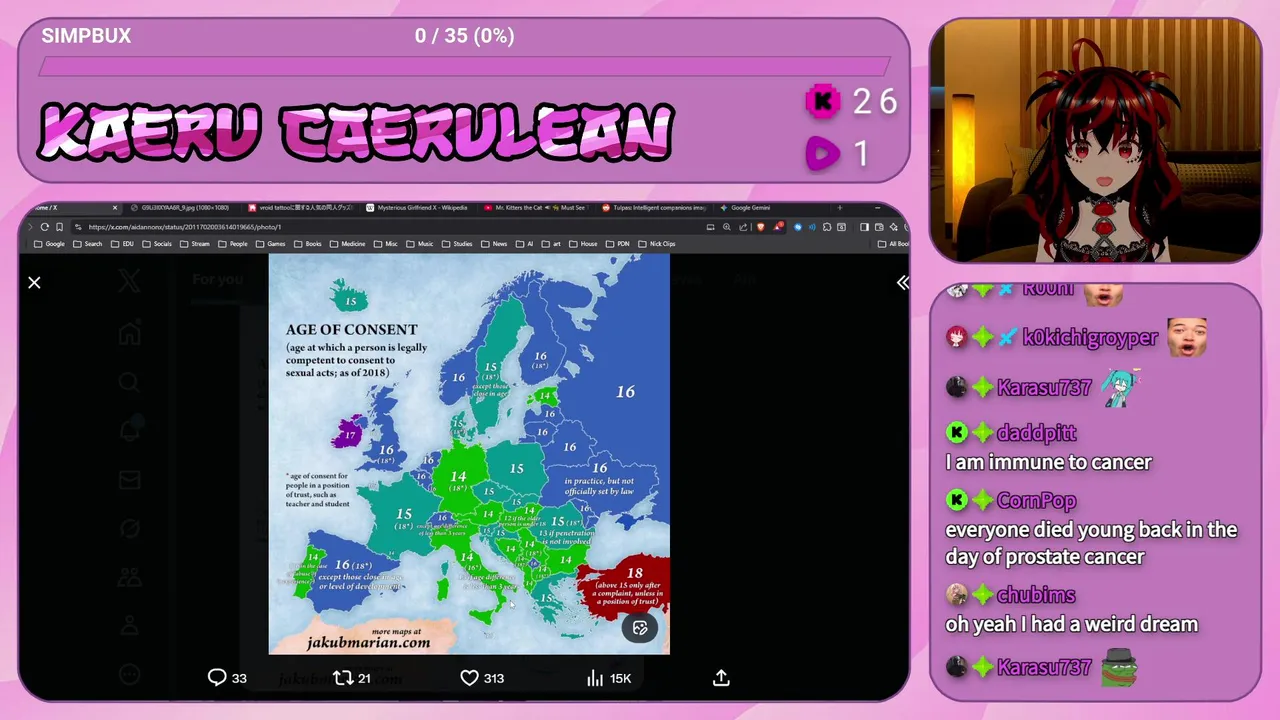Click the '0 / 35 (0%)' goal counter

(x=465, y=36)
